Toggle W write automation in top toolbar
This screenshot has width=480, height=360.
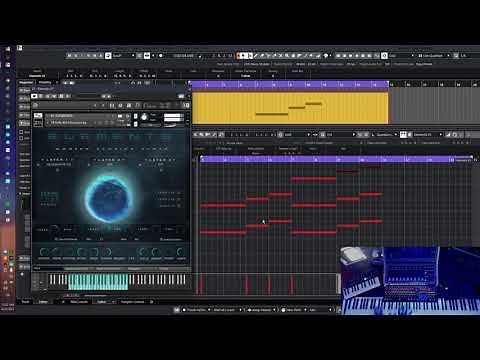pos(94,55)
